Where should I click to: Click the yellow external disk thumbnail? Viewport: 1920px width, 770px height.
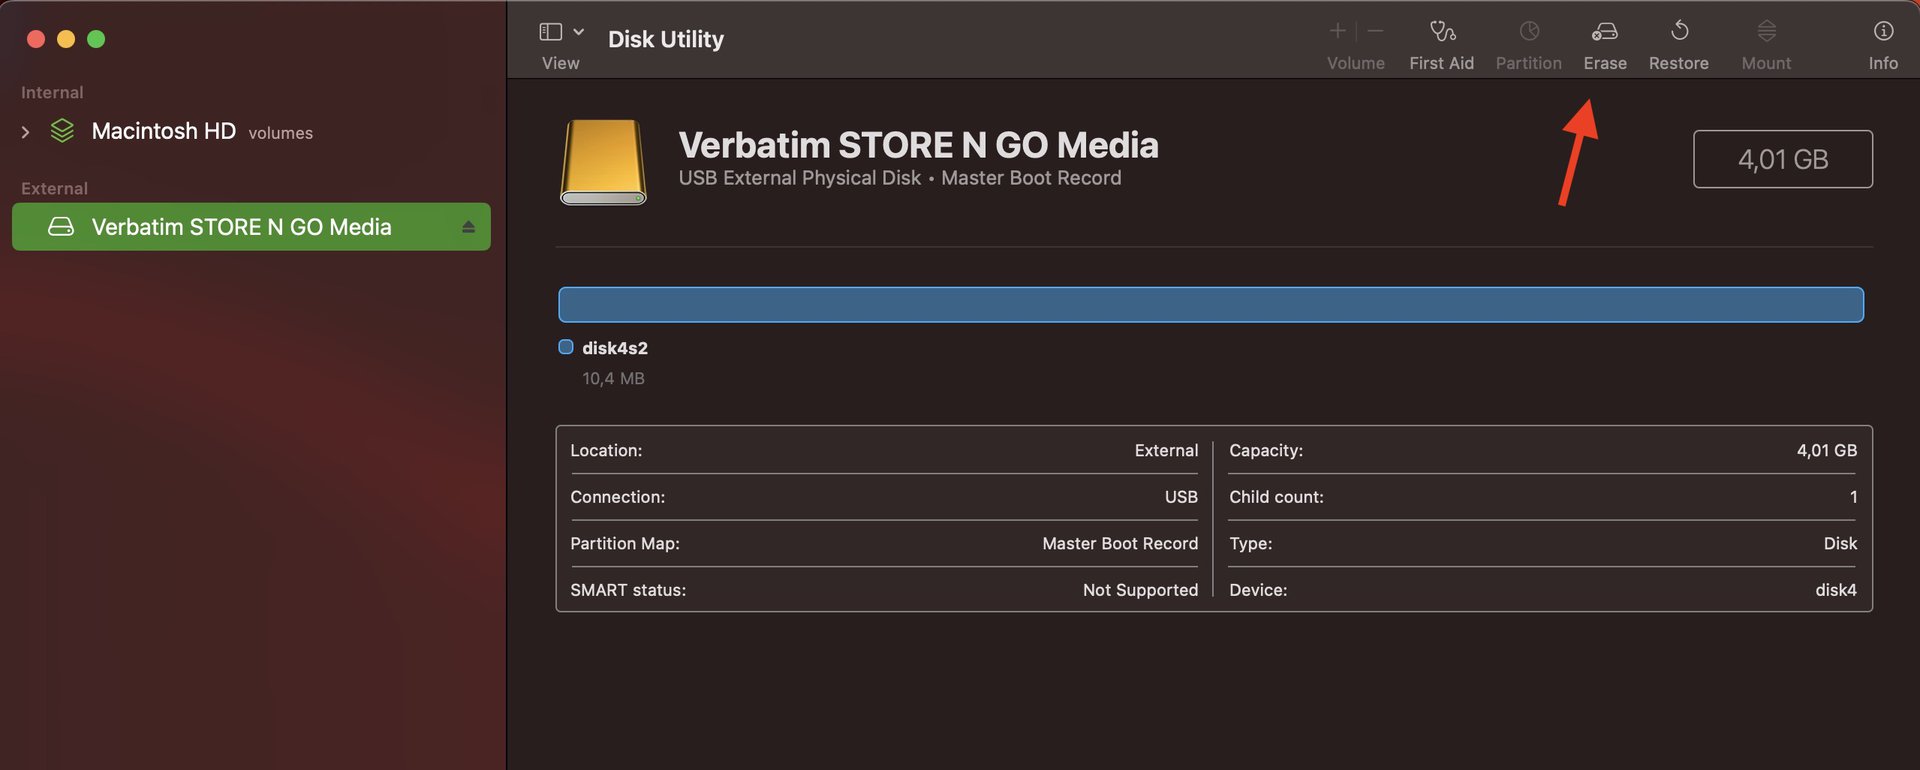pyautogui.click(x=603, y=162)
